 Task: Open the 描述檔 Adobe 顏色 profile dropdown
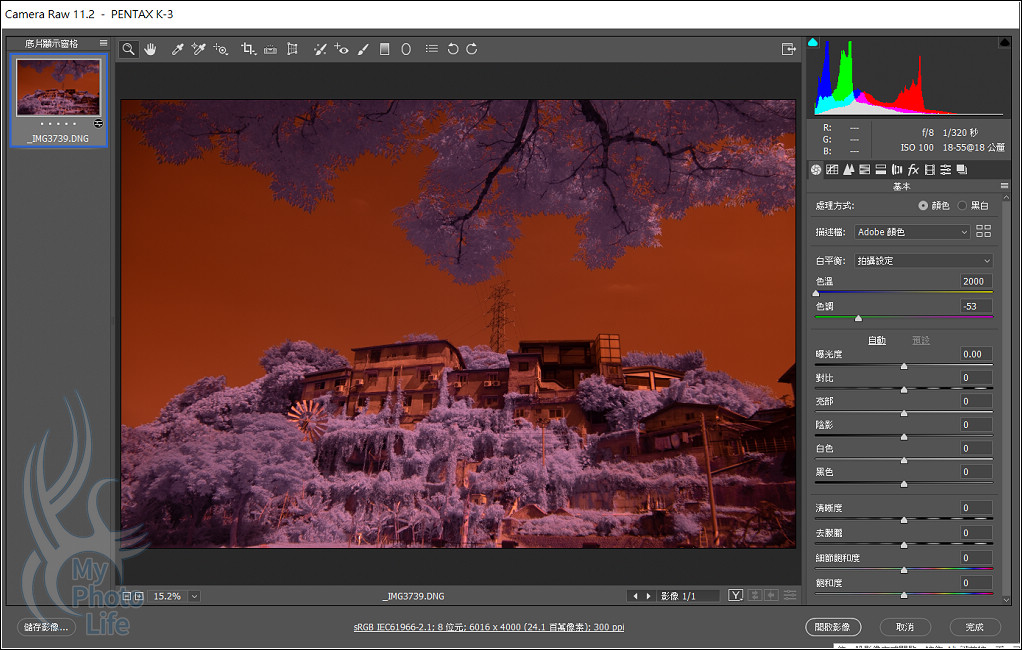point(912,232)
